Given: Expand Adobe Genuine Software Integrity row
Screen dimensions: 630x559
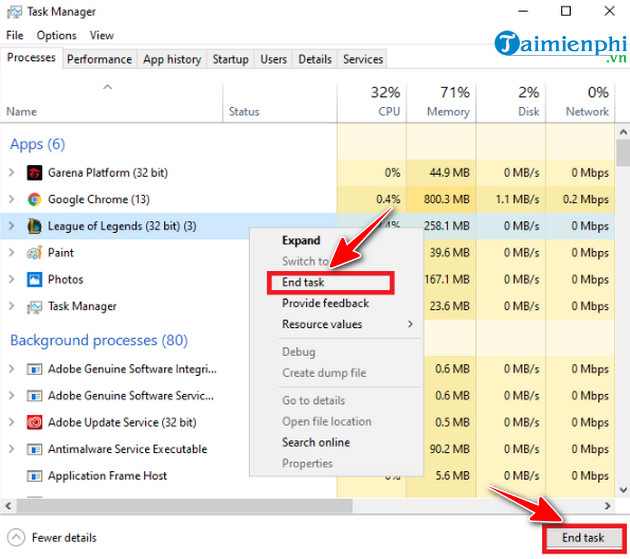Looking at the screenshot, I should click(12, 369).
